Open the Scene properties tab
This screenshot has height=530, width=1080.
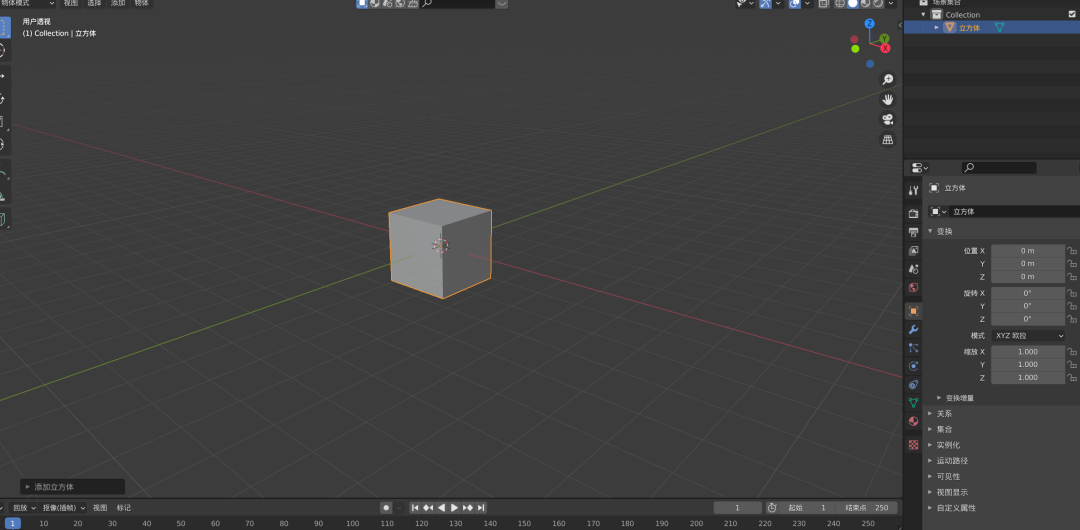click(913, 269)
